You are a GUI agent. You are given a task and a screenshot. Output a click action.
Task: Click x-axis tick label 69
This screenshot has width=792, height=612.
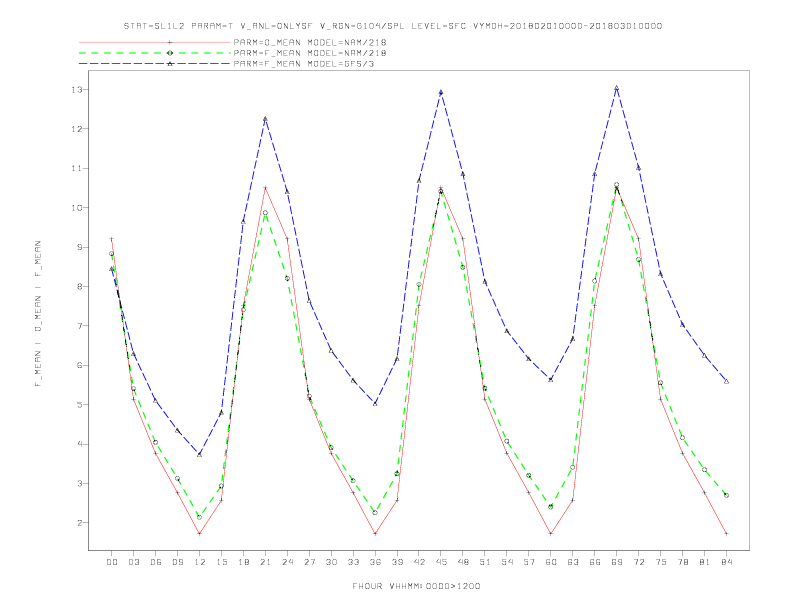[616, 562]
